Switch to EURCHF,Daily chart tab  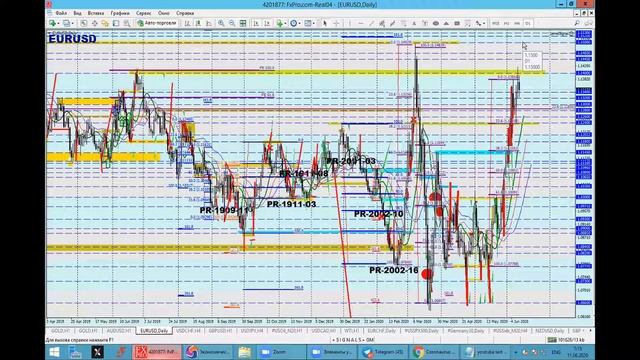coord(382,331)
